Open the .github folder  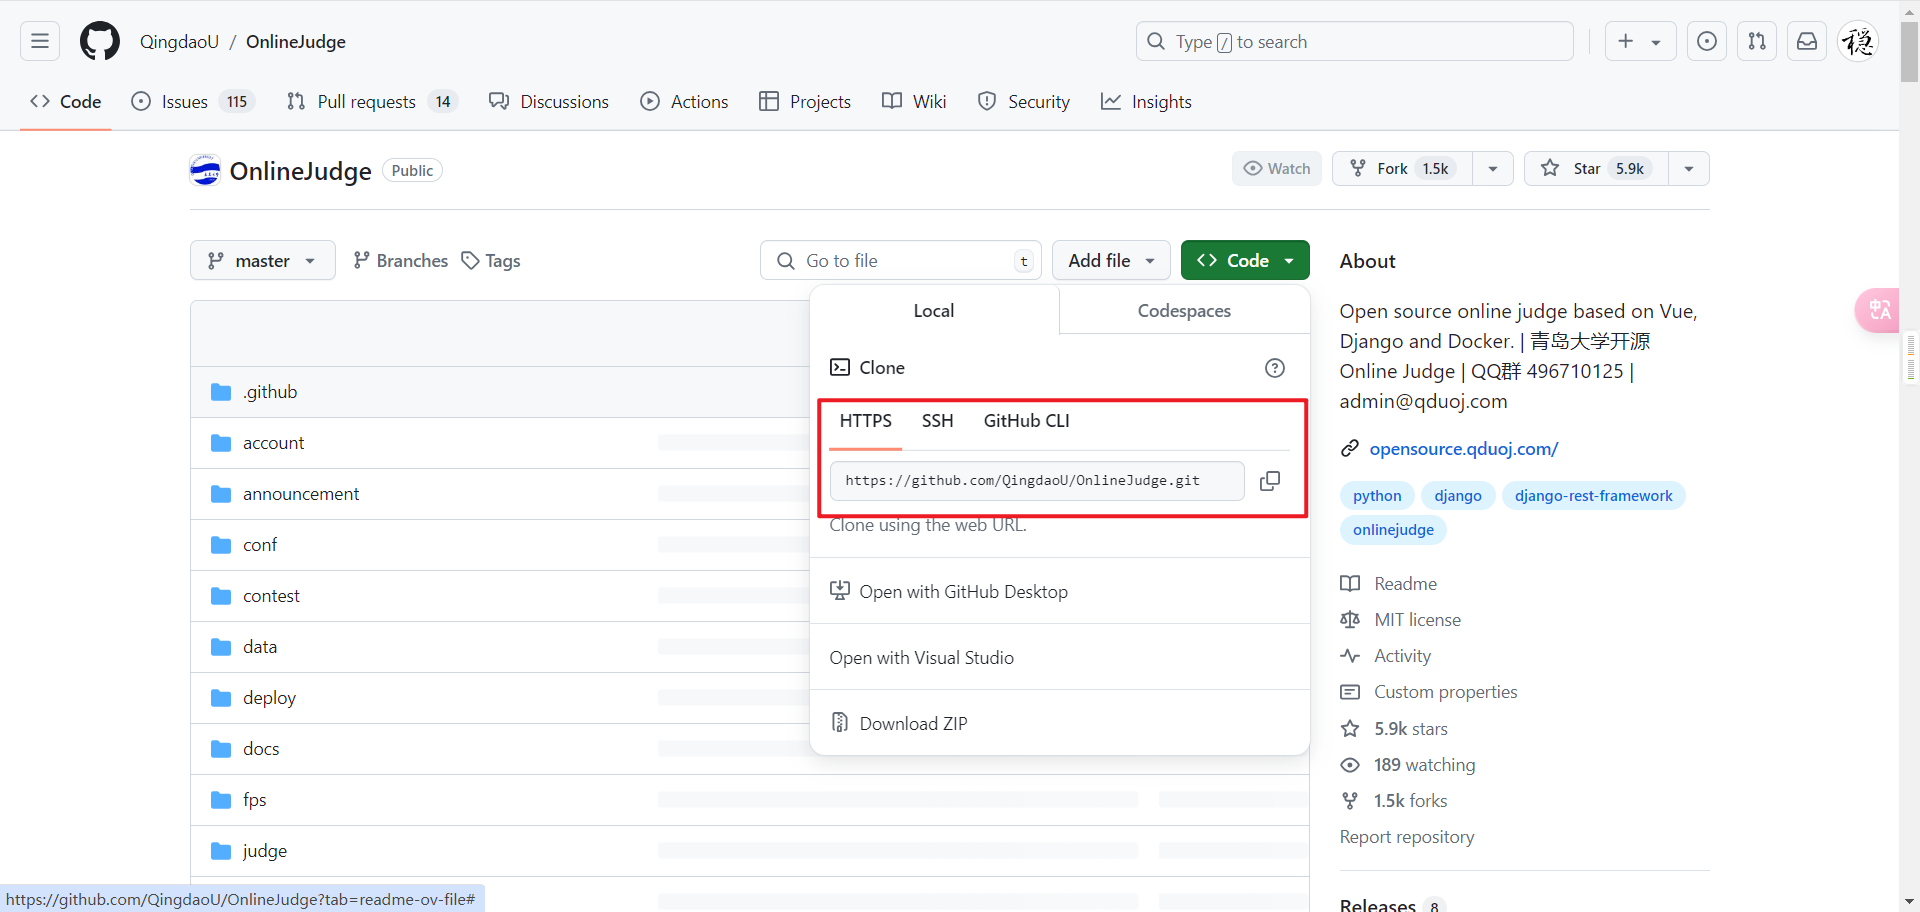coord(270,392)
